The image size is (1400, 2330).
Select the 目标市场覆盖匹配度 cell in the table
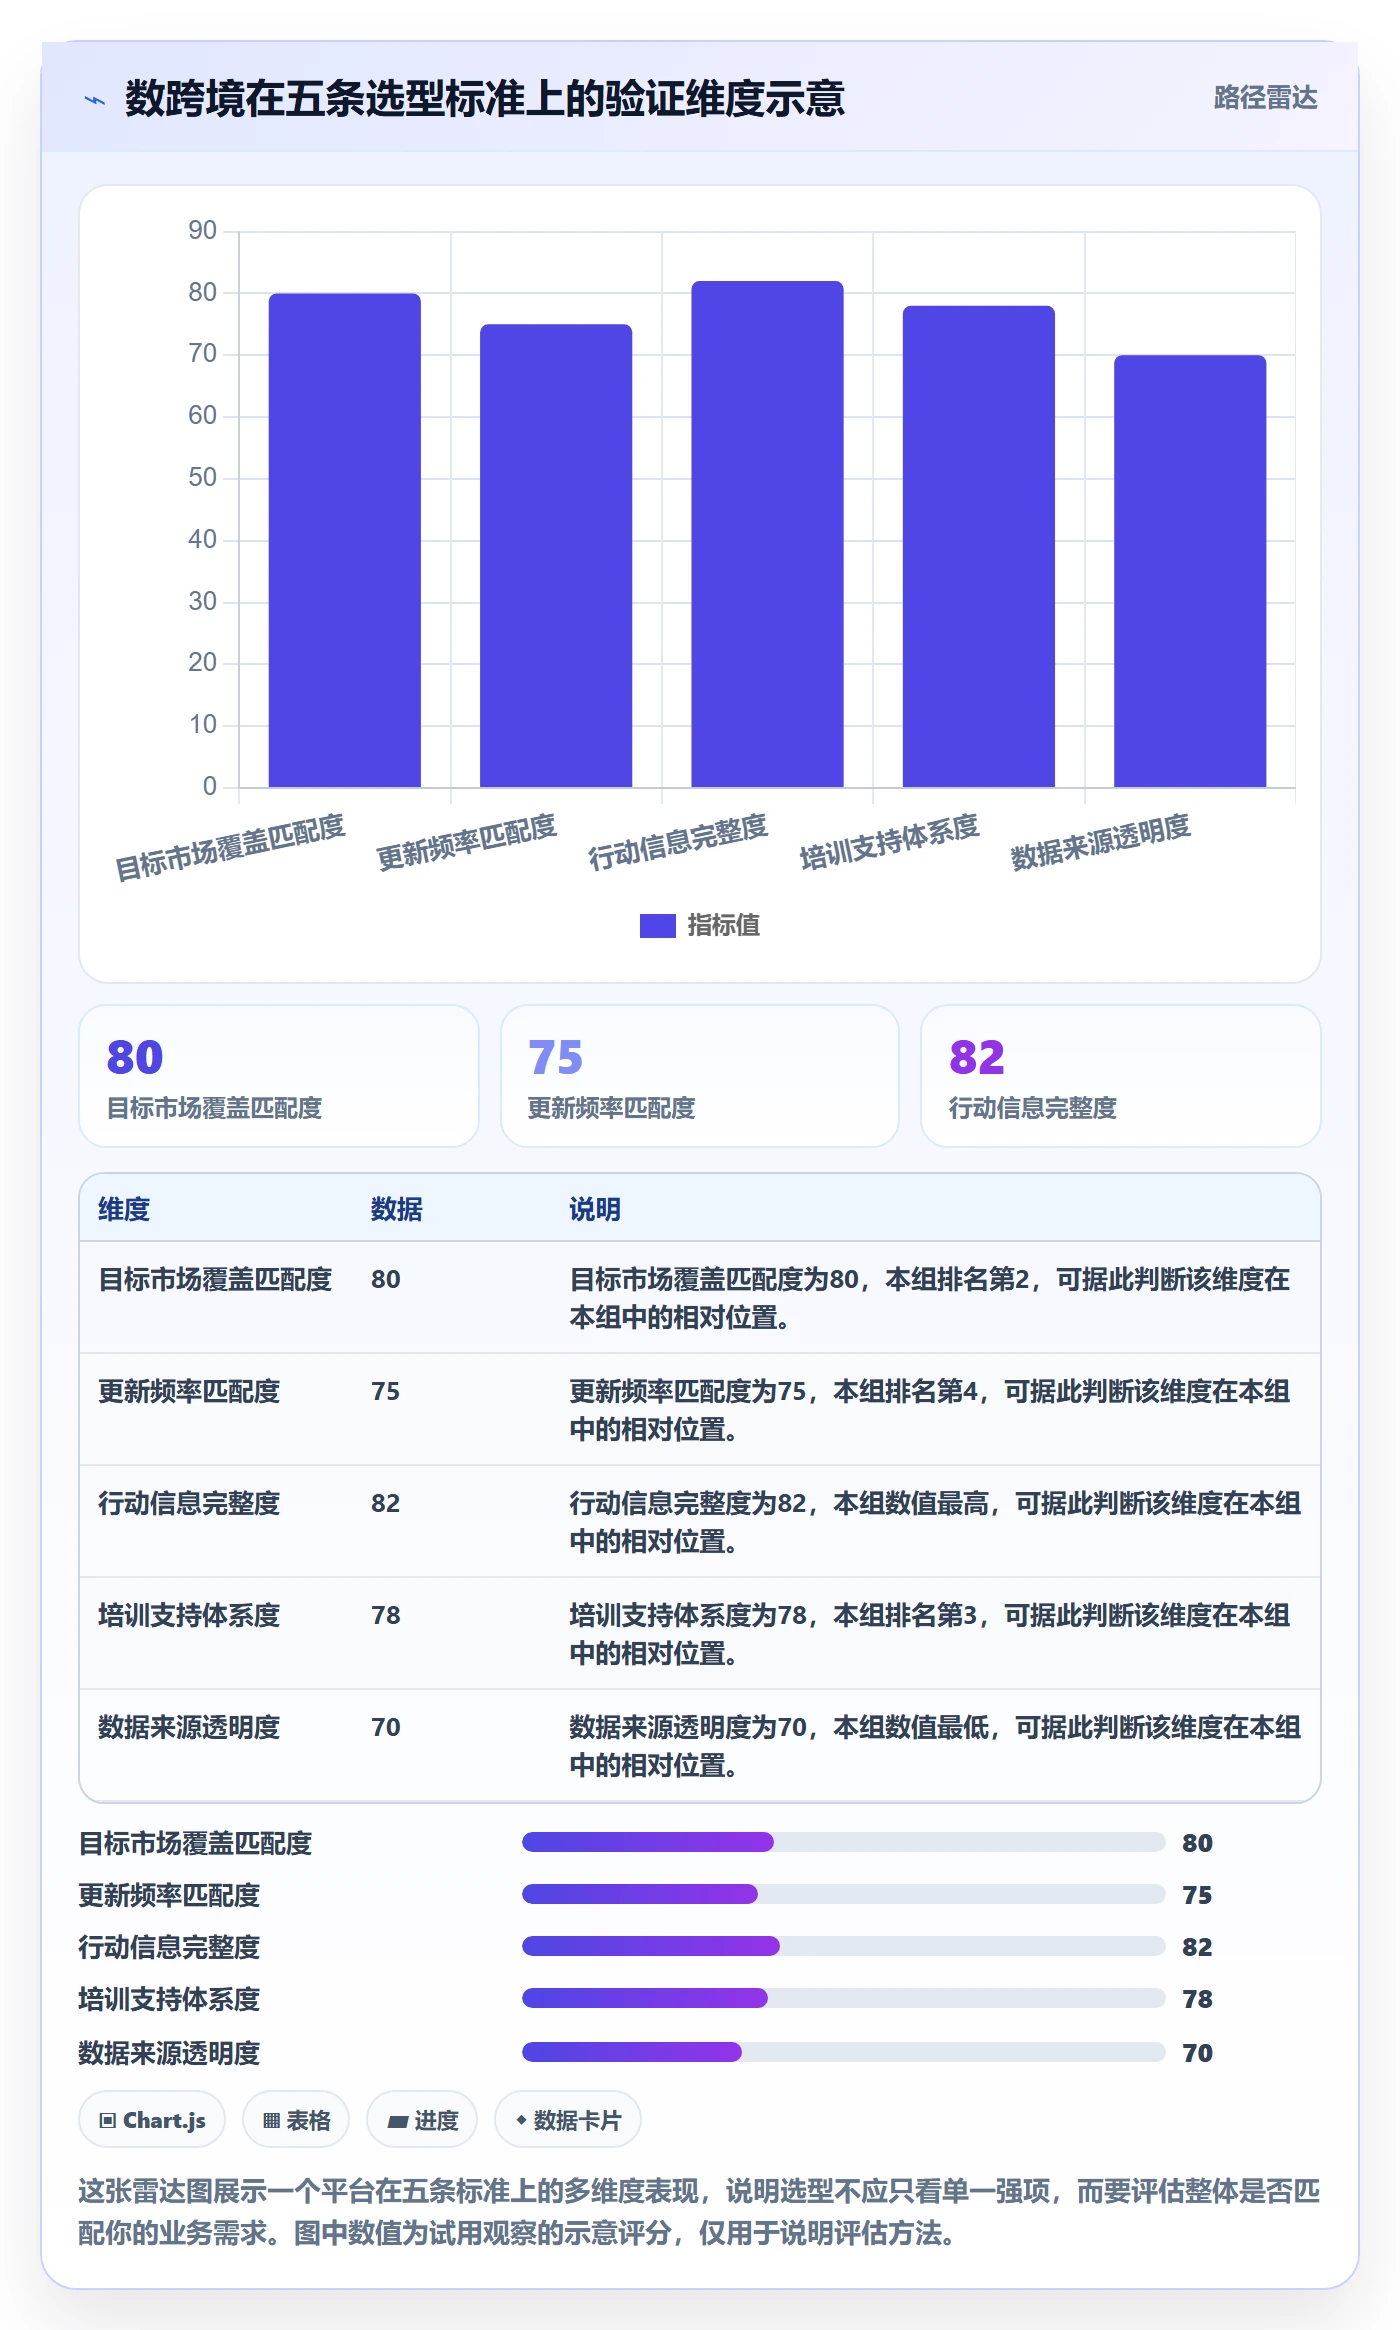pos(215,1279)
